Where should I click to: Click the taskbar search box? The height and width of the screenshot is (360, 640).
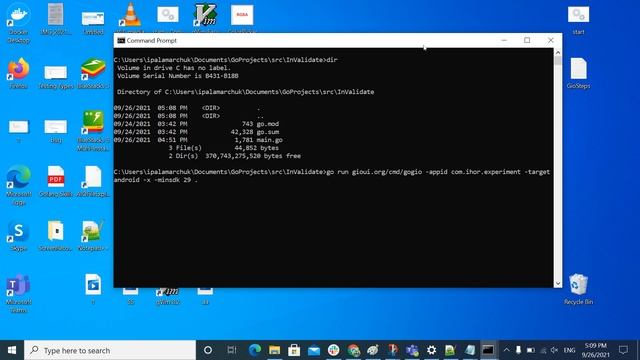110,350
